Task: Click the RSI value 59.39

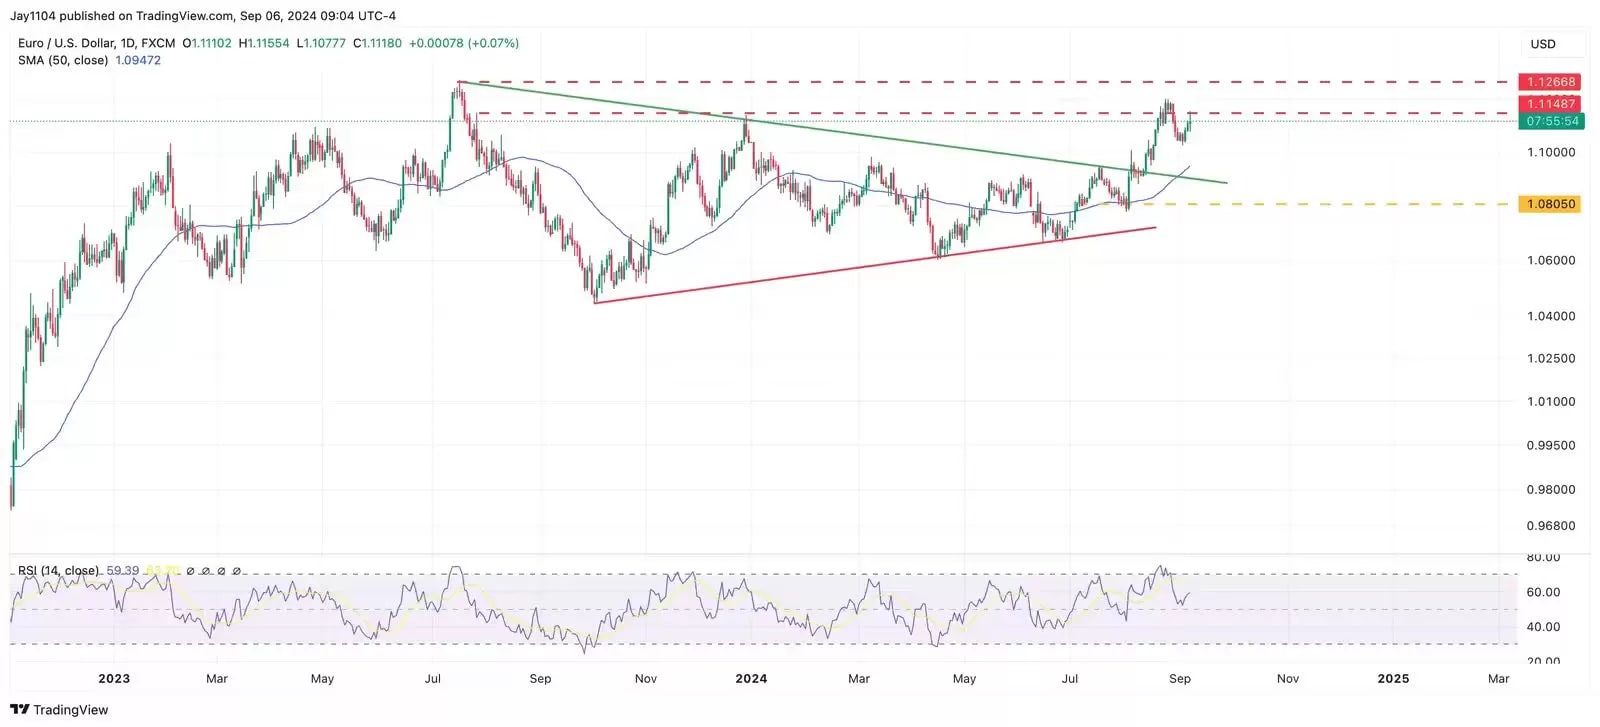Action: pos(123,570)
